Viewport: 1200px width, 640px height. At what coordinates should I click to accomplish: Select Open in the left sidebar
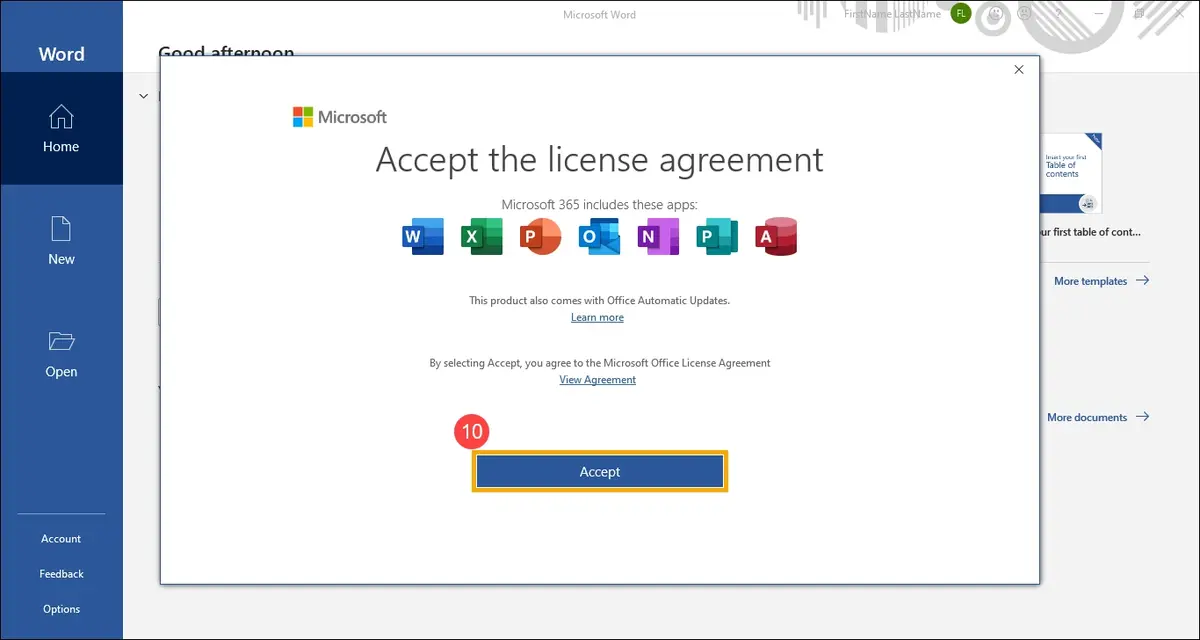pos(61,354)
